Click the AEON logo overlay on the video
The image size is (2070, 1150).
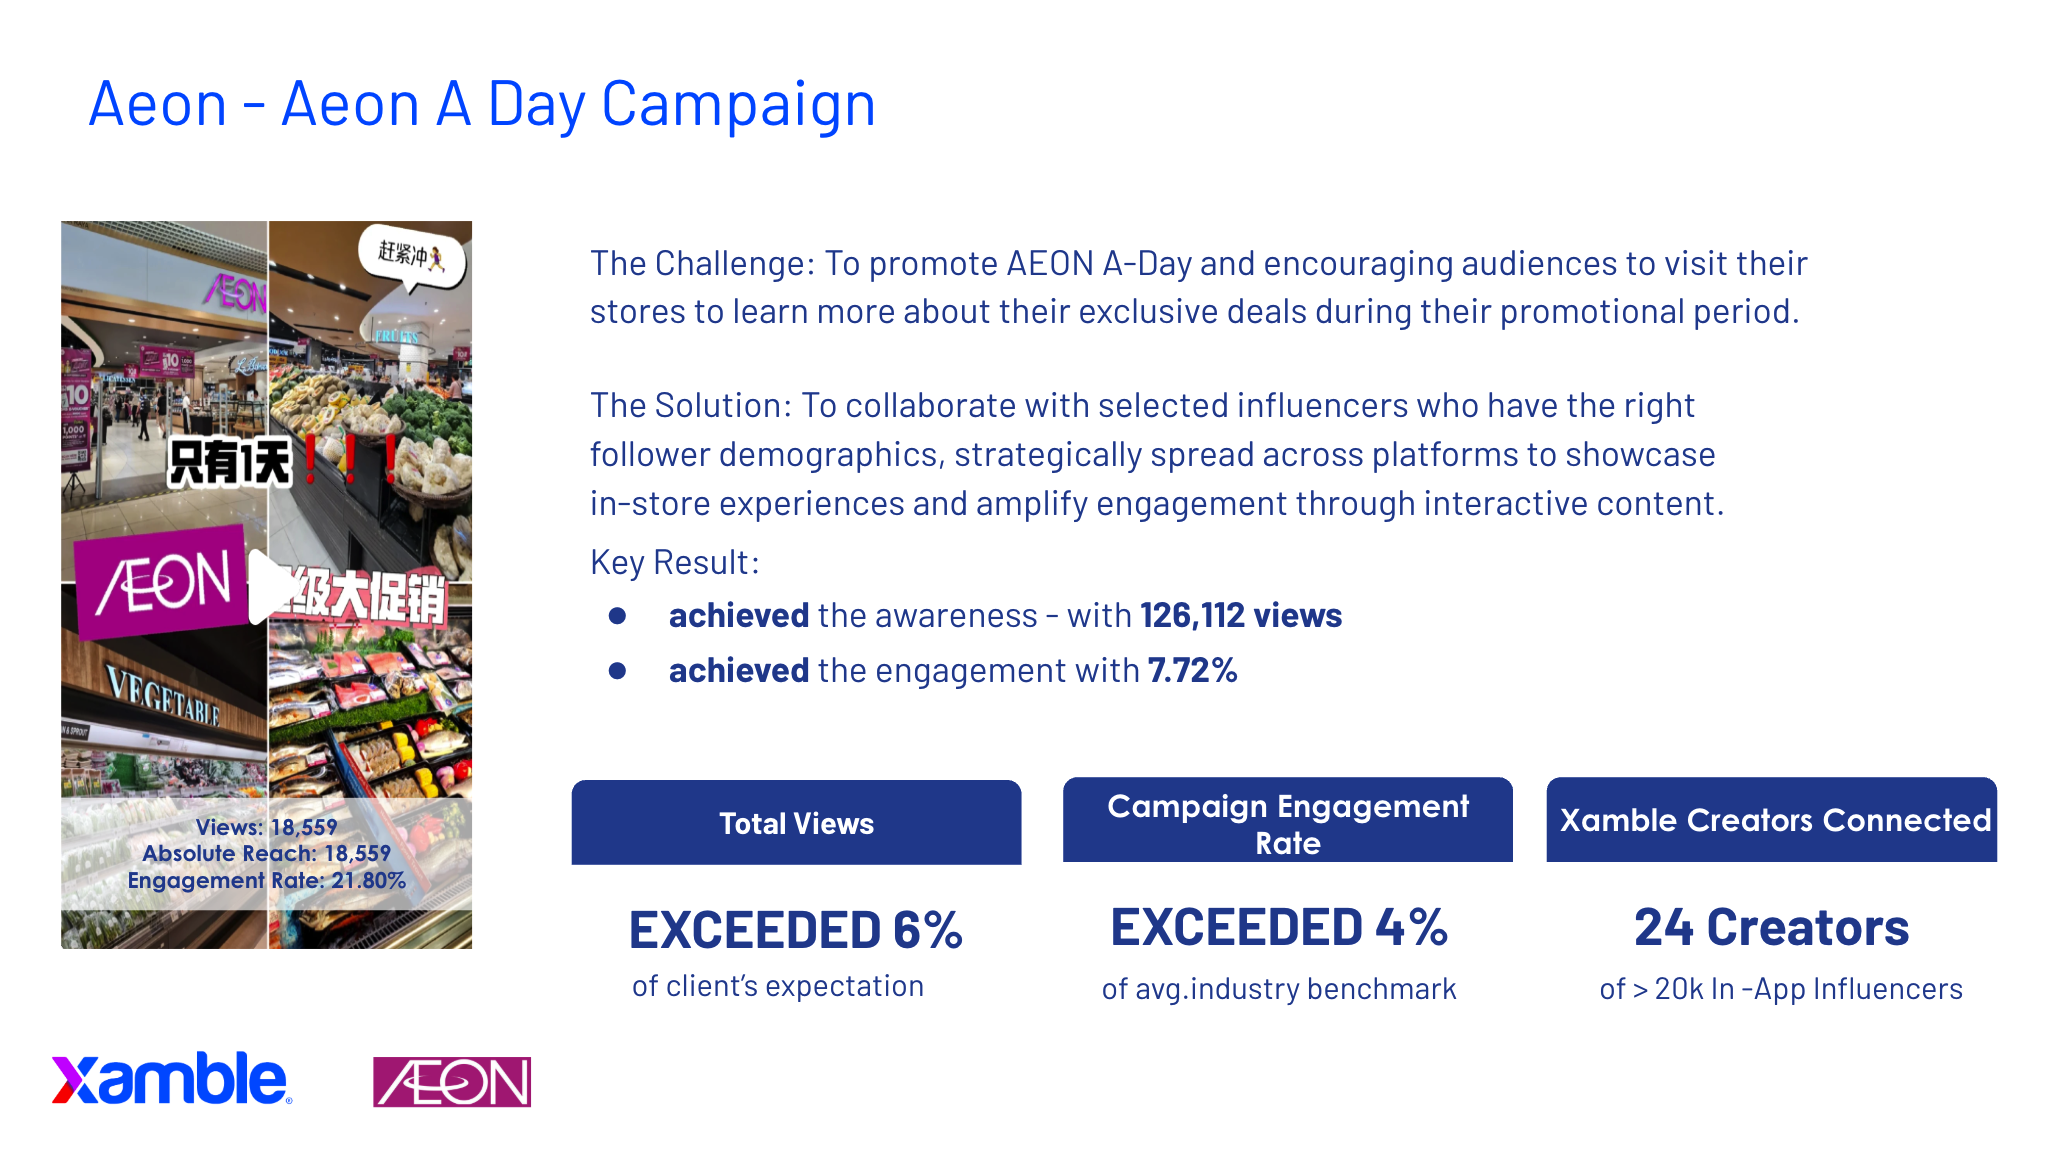(161, 582)
